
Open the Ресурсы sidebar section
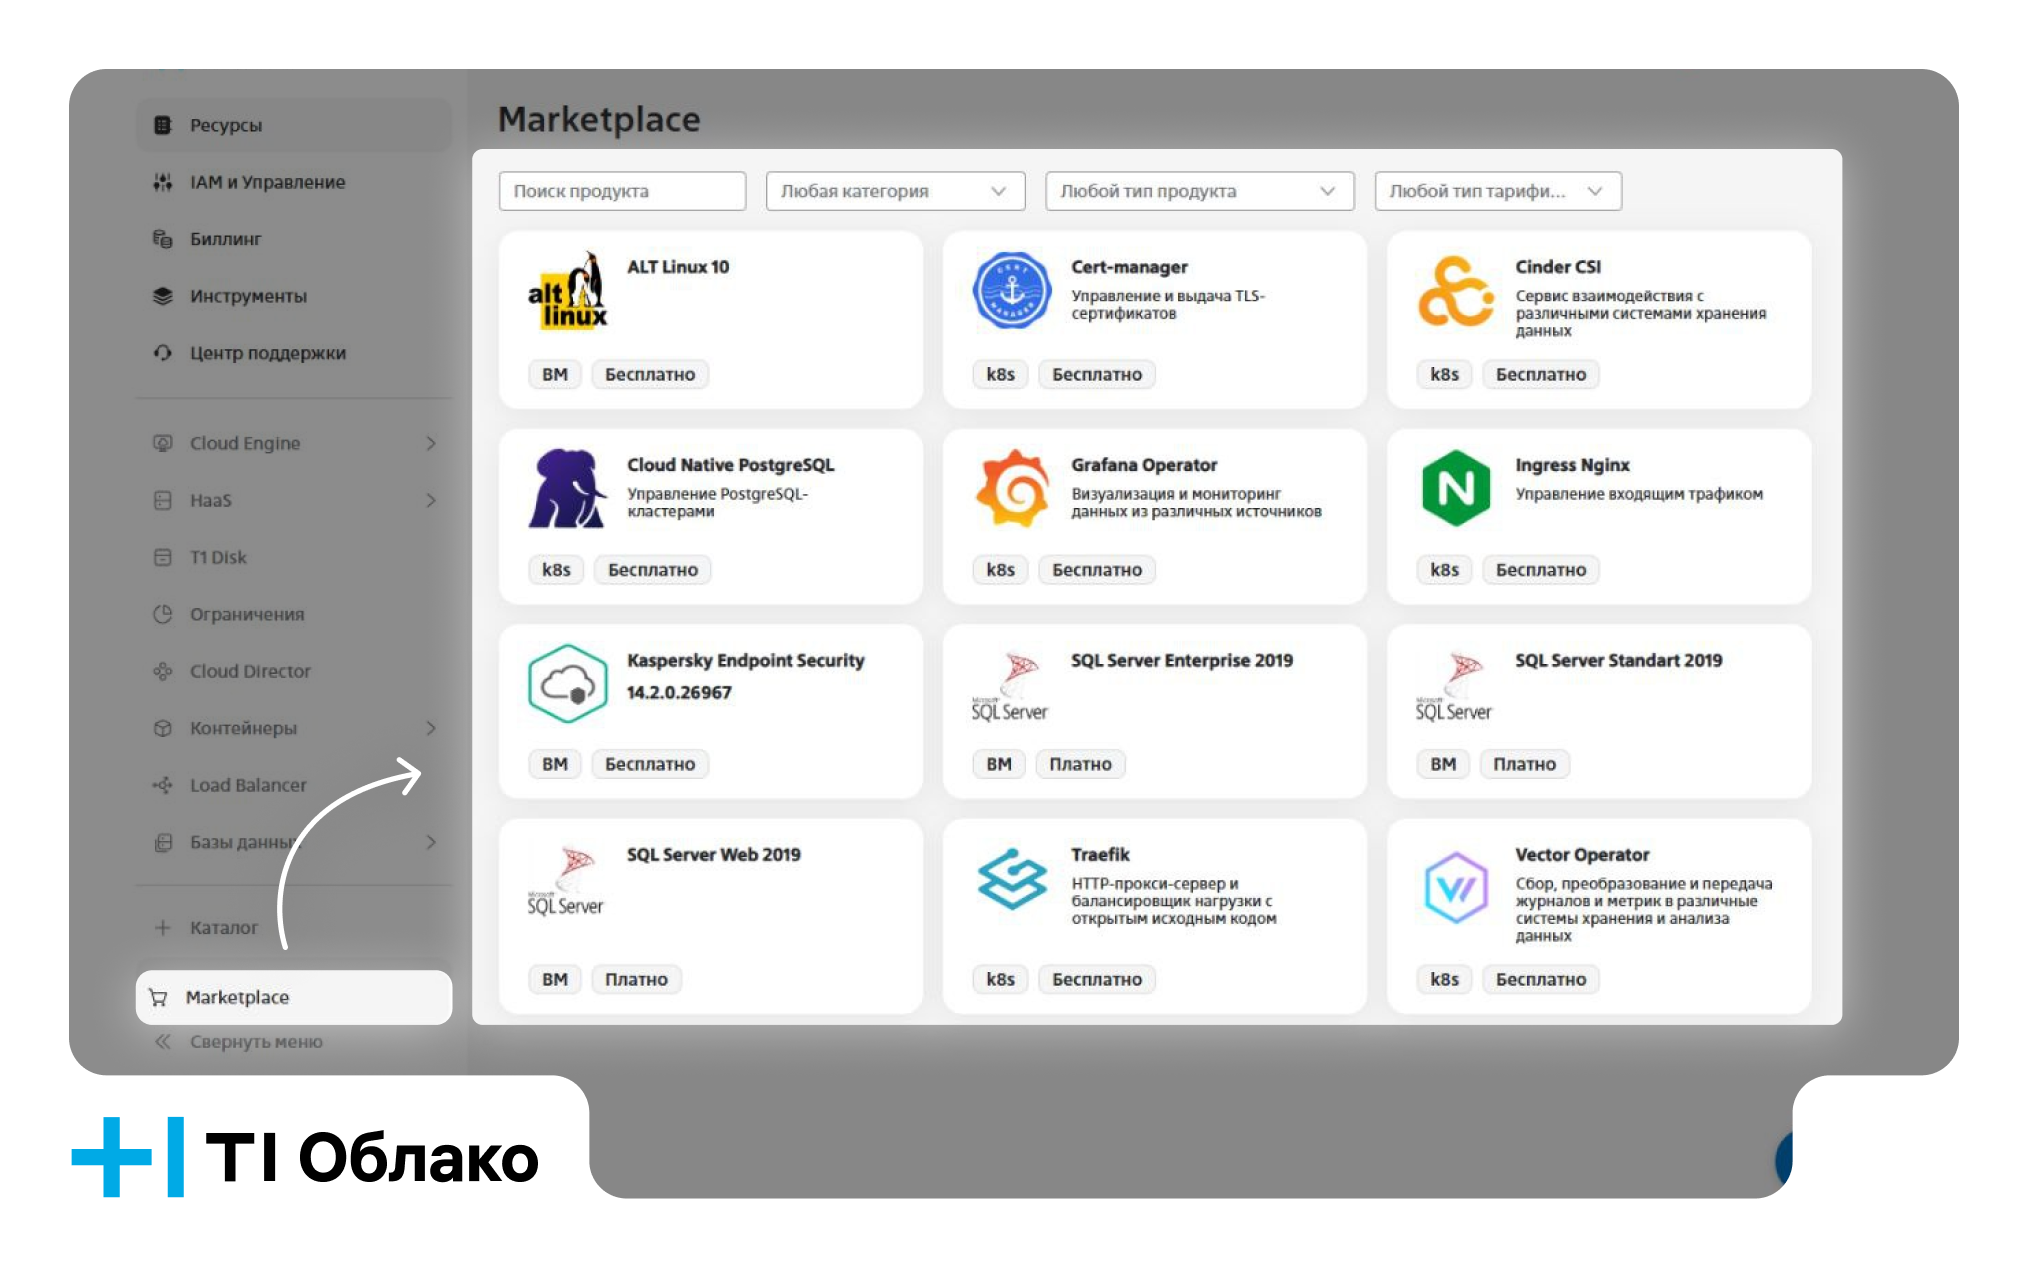(x=293, y=125)
